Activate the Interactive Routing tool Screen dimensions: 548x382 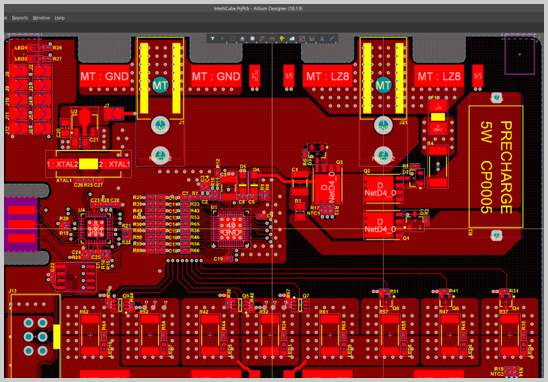tap(262, 39)
